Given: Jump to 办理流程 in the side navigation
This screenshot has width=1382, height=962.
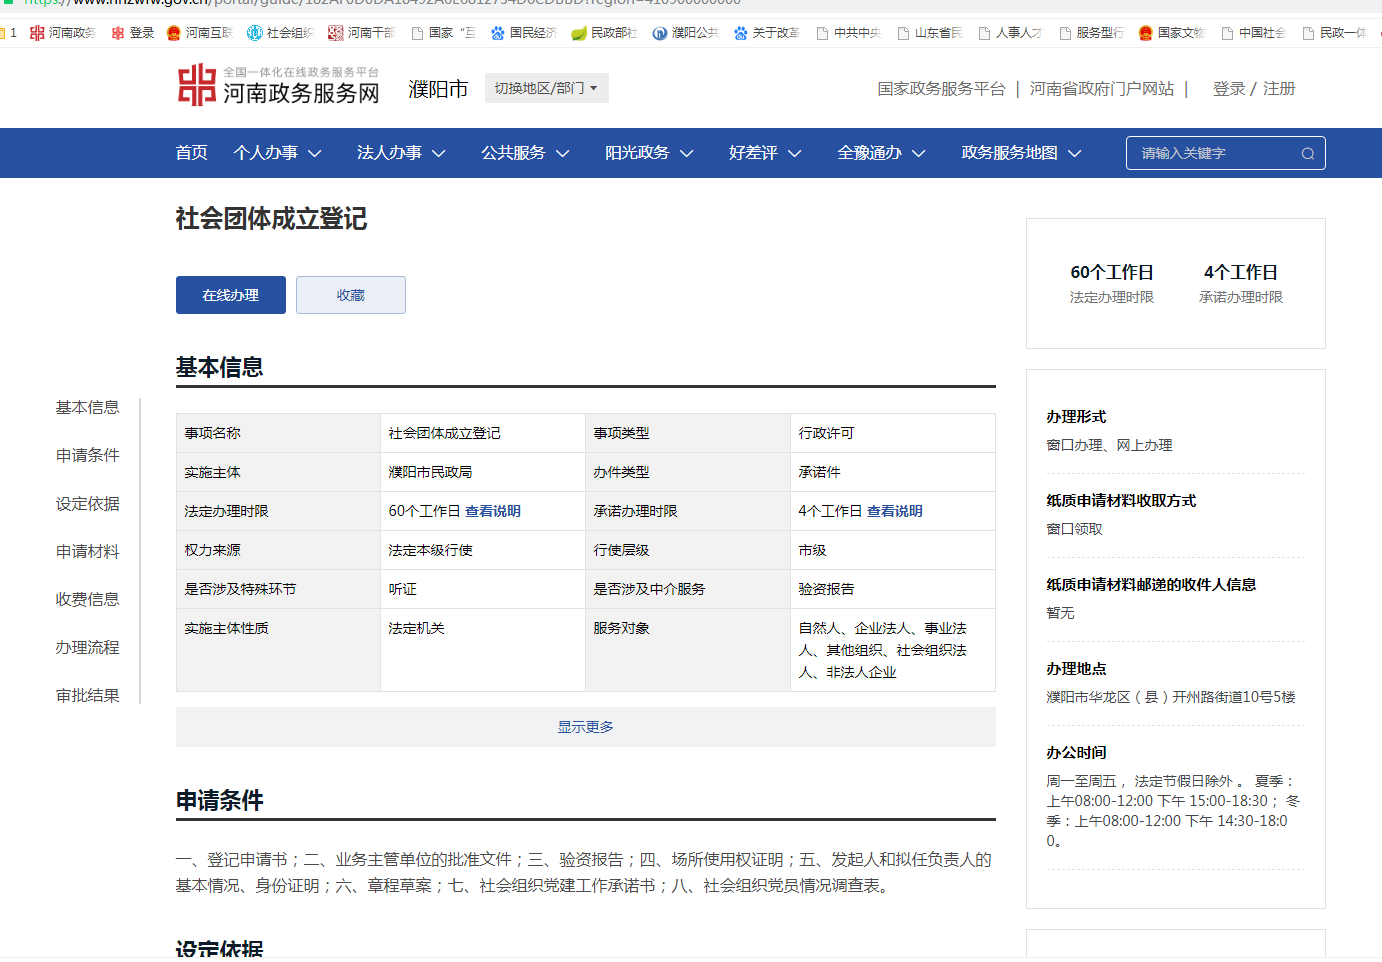Looking at the screenshot, I should 87,647.
